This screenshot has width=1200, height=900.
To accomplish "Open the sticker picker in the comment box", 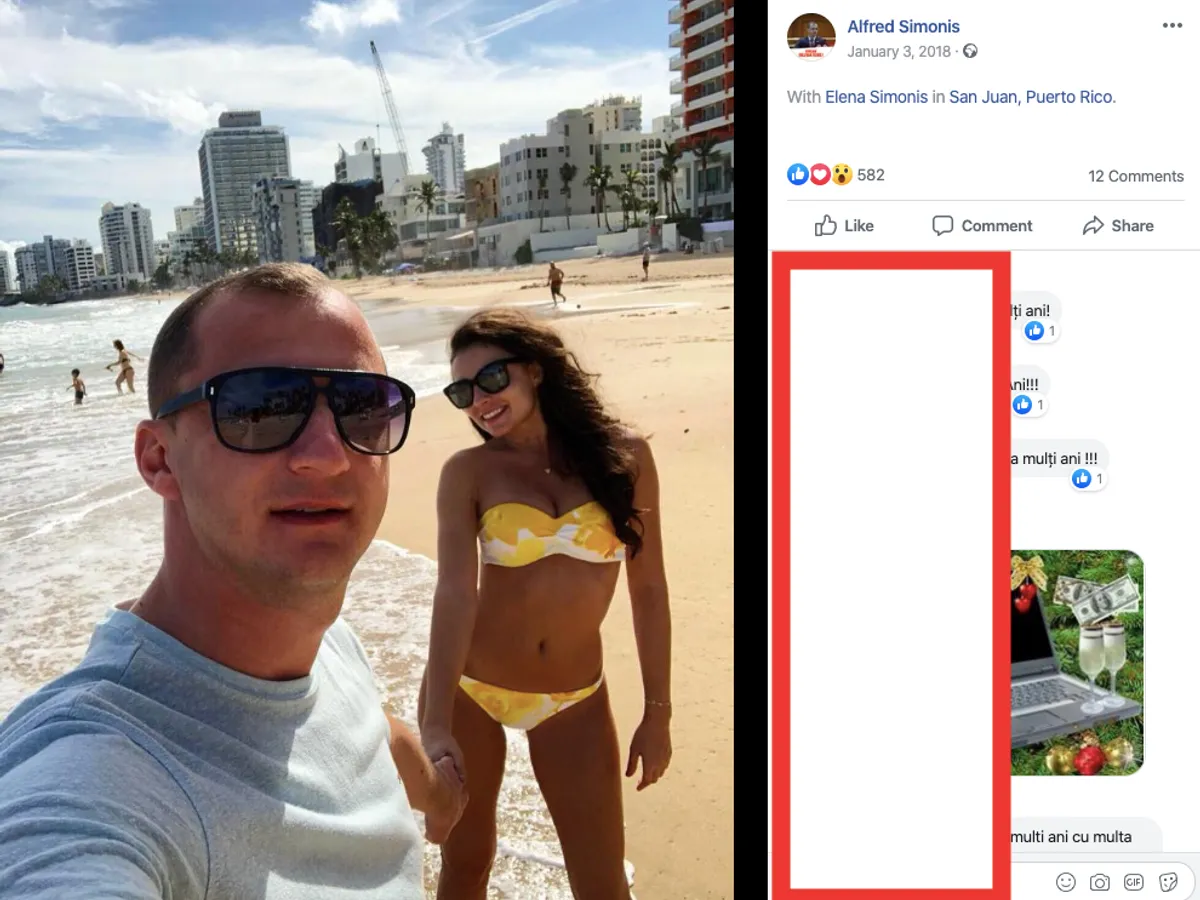I will click(x=1168, y=882).
